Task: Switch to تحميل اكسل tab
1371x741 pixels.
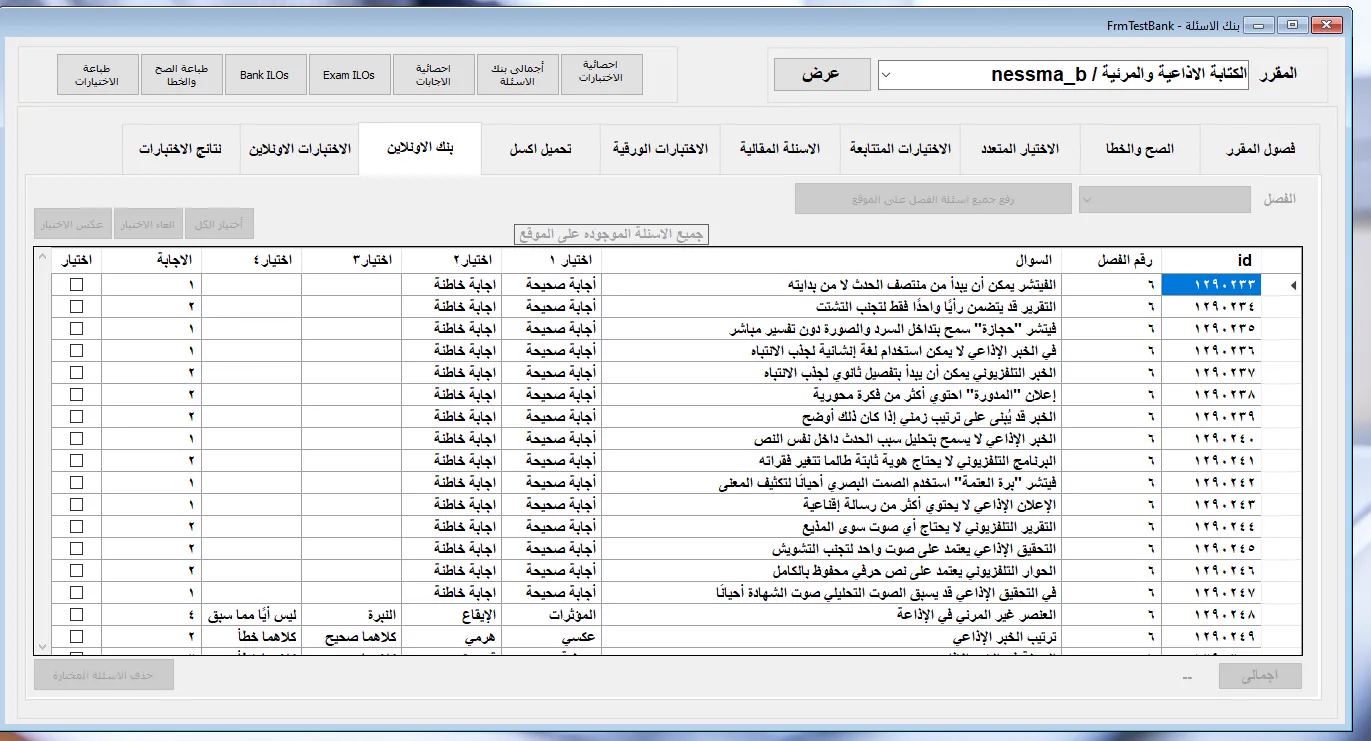Action: (540, 149)
